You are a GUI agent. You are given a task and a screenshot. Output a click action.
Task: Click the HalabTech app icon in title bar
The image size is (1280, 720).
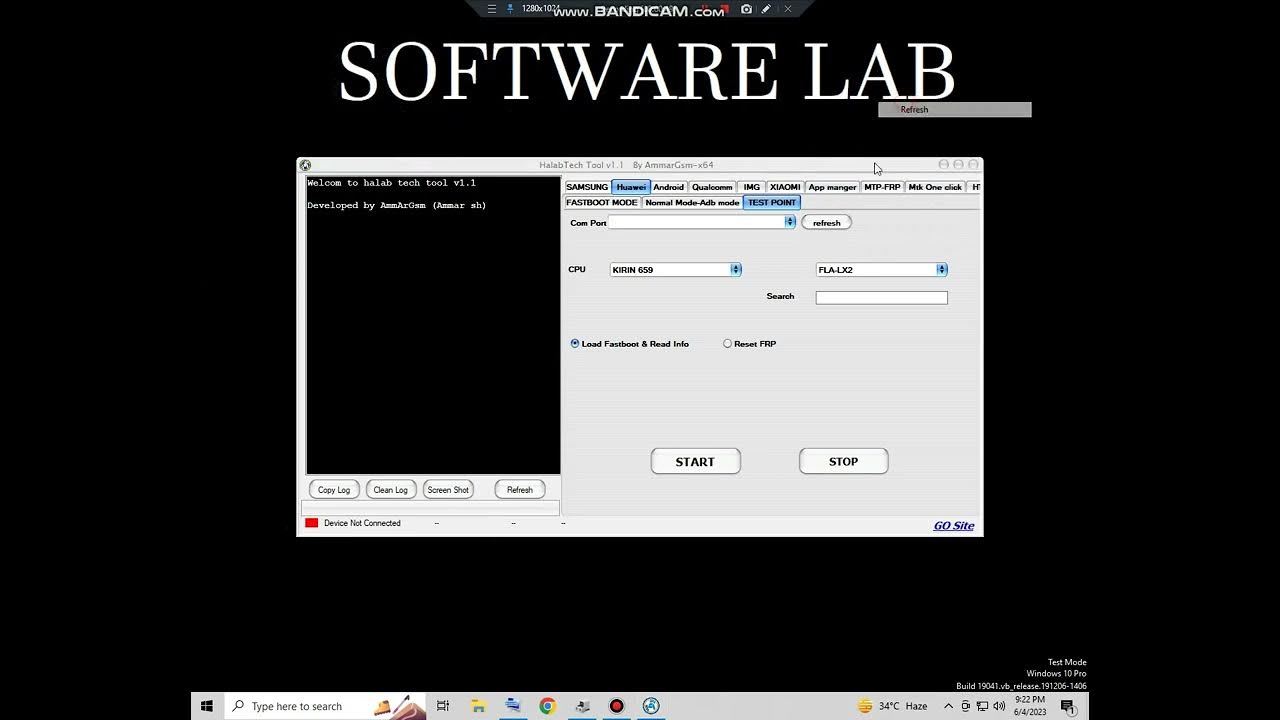click(305, 165)
